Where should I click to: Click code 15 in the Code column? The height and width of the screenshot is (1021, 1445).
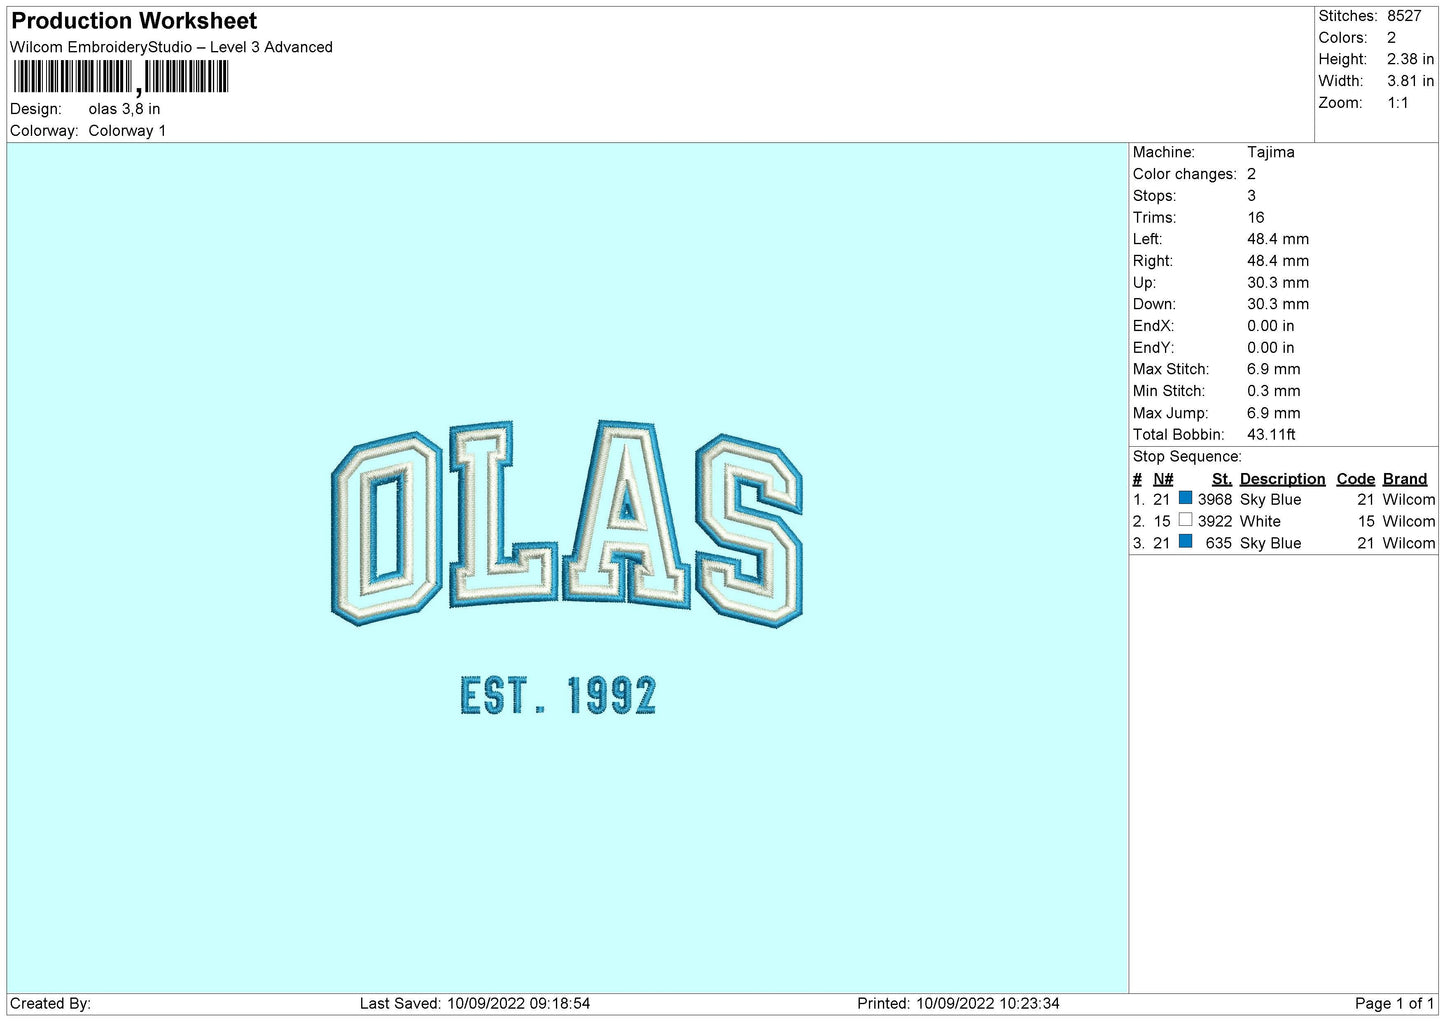(1366, 522)
